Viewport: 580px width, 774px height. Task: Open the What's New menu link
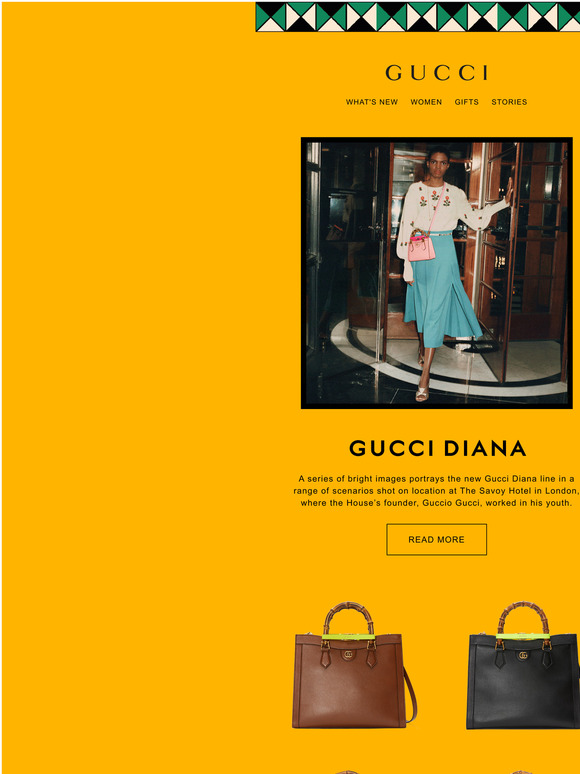tap(372, 102)
